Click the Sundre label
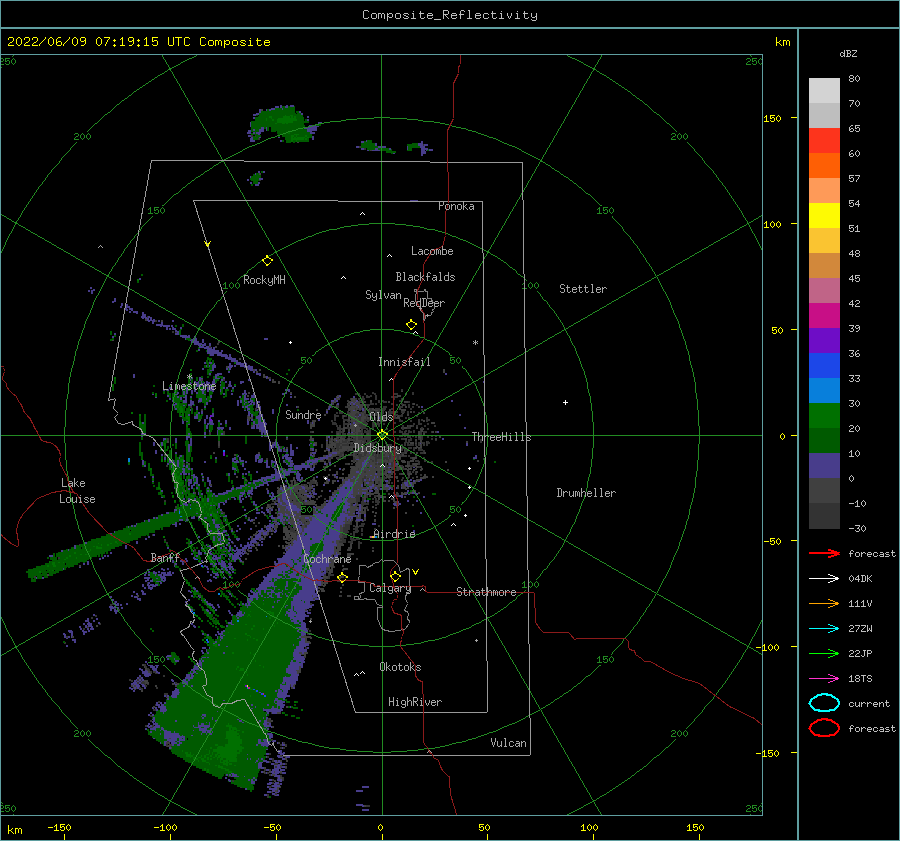900x841 pixels. pos(303,414)
